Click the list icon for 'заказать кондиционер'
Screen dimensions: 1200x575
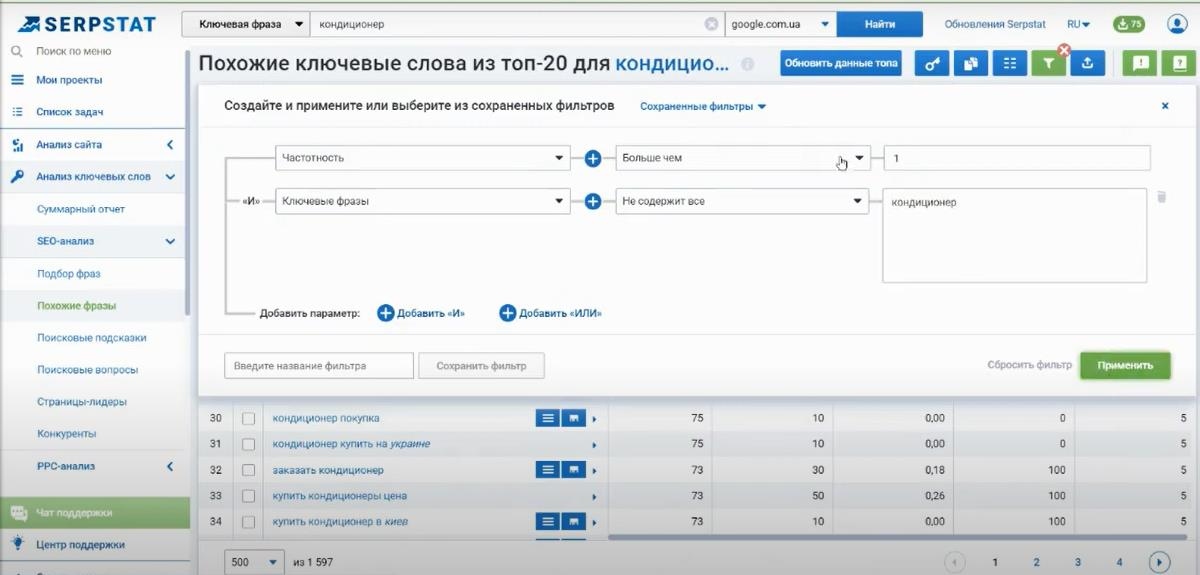[547, 469]
